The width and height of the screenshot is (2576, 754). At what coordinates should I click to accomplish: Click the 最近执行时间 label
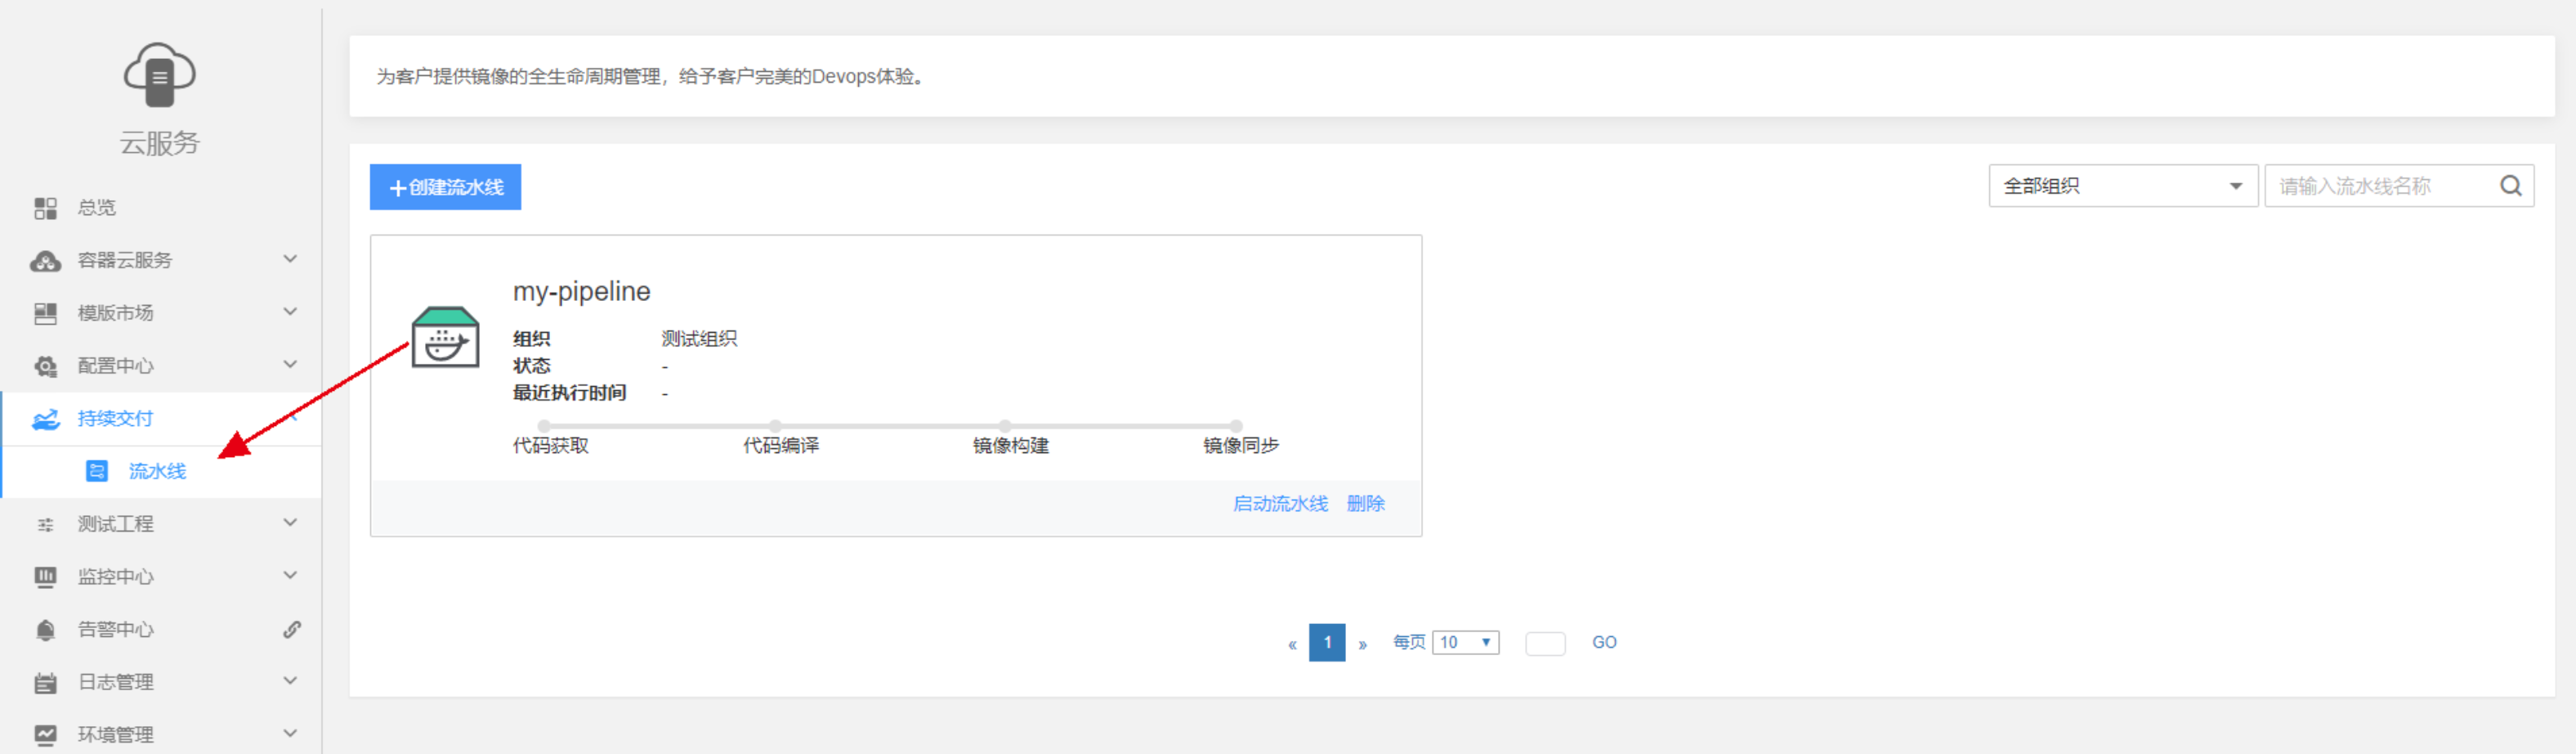(570, 393)
